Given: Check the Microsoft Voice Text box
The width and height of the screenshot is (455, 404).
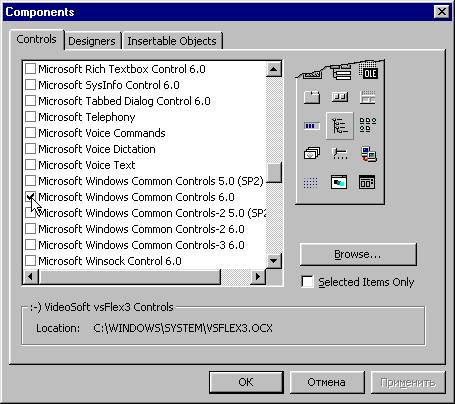Looking at the screenshot, I should [30, 165].
